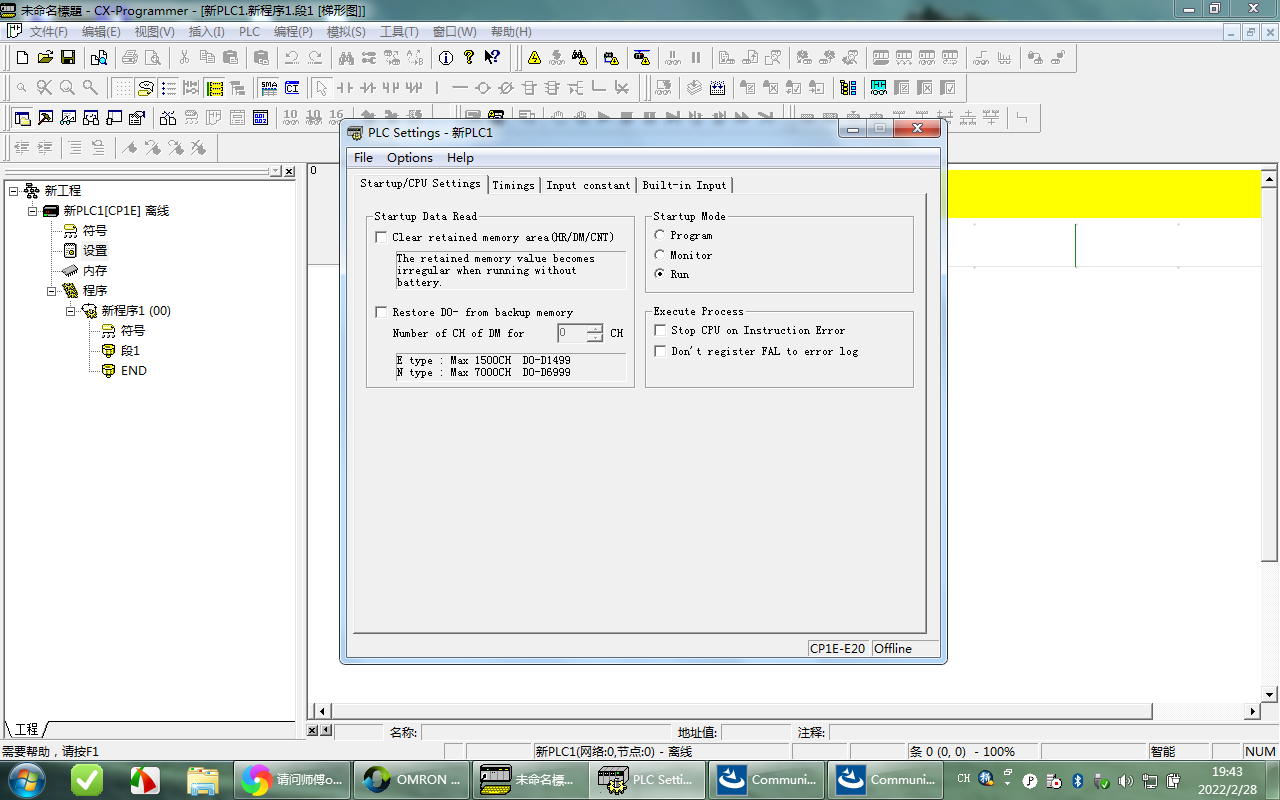The width and height of the screenshot is (1280, 800).
Task: Collapse the 新工程 root node
Action: click(14, 191)
